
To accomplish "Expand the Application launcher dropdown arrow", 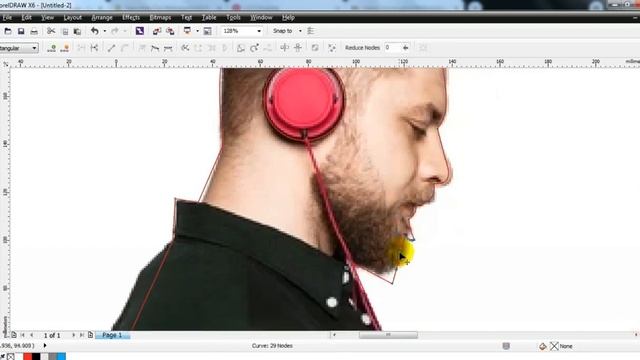I will pyautogui.click(x=197, y=31).
